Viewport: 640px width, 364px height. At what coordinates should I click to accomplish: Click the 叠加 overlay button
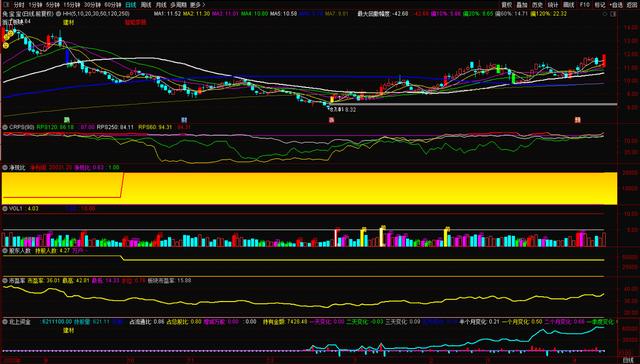pos(522,5)
